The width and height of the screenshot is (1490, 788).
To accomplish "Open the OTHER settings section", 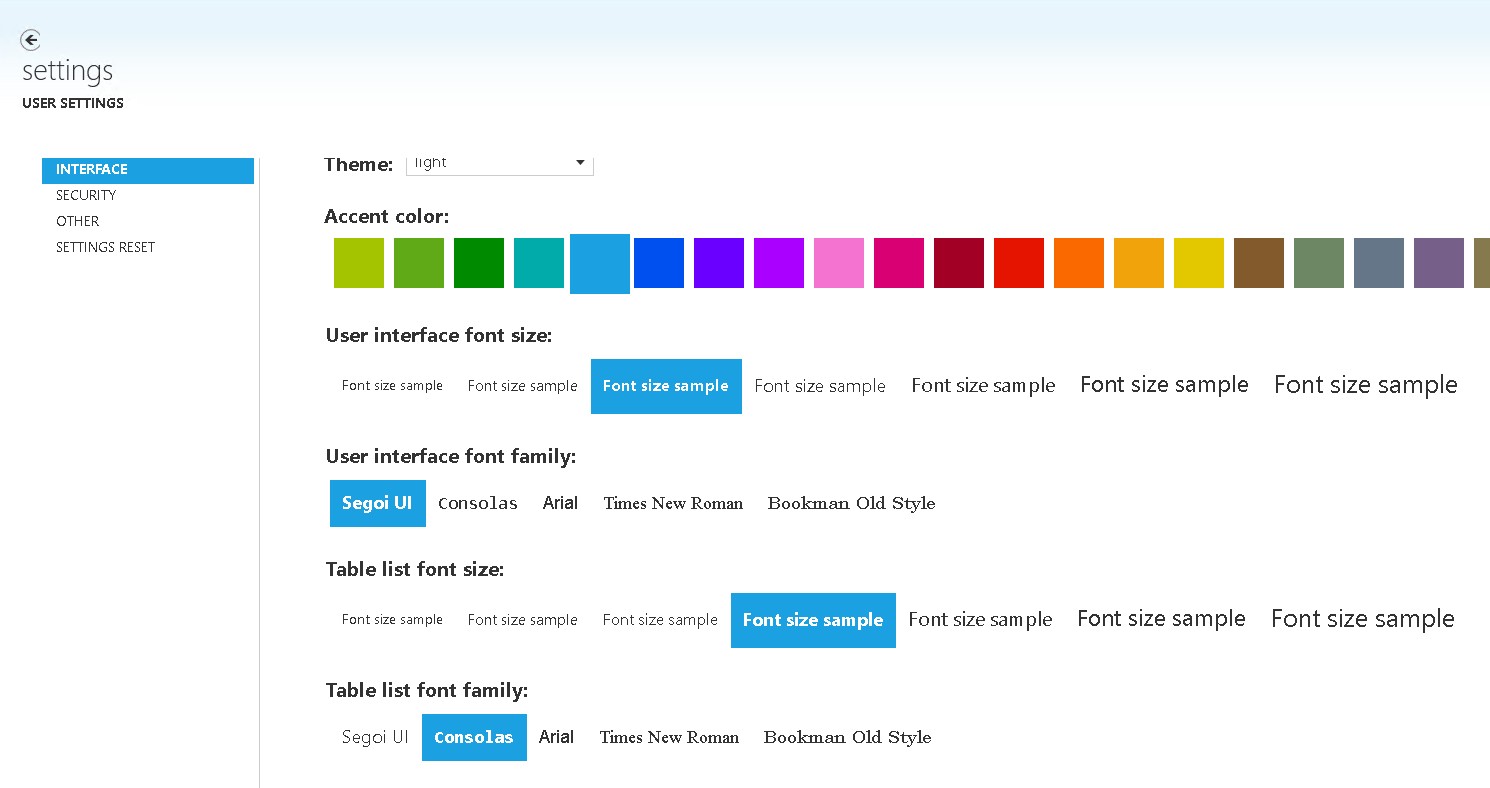I will [x=78, y=221].
